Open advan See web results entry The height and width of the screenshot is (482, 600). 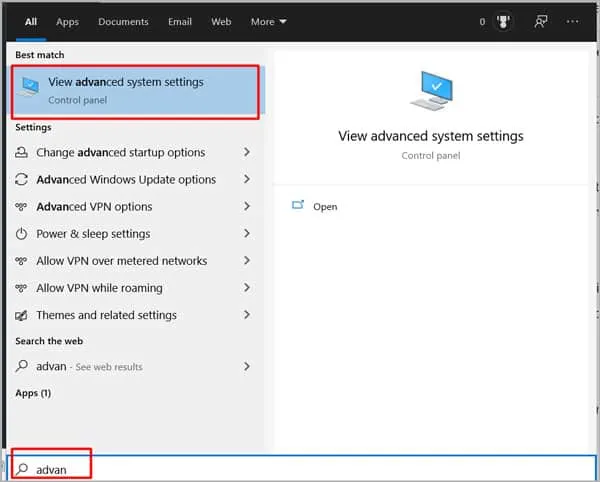pyautogui.click(x=132, y=366)
